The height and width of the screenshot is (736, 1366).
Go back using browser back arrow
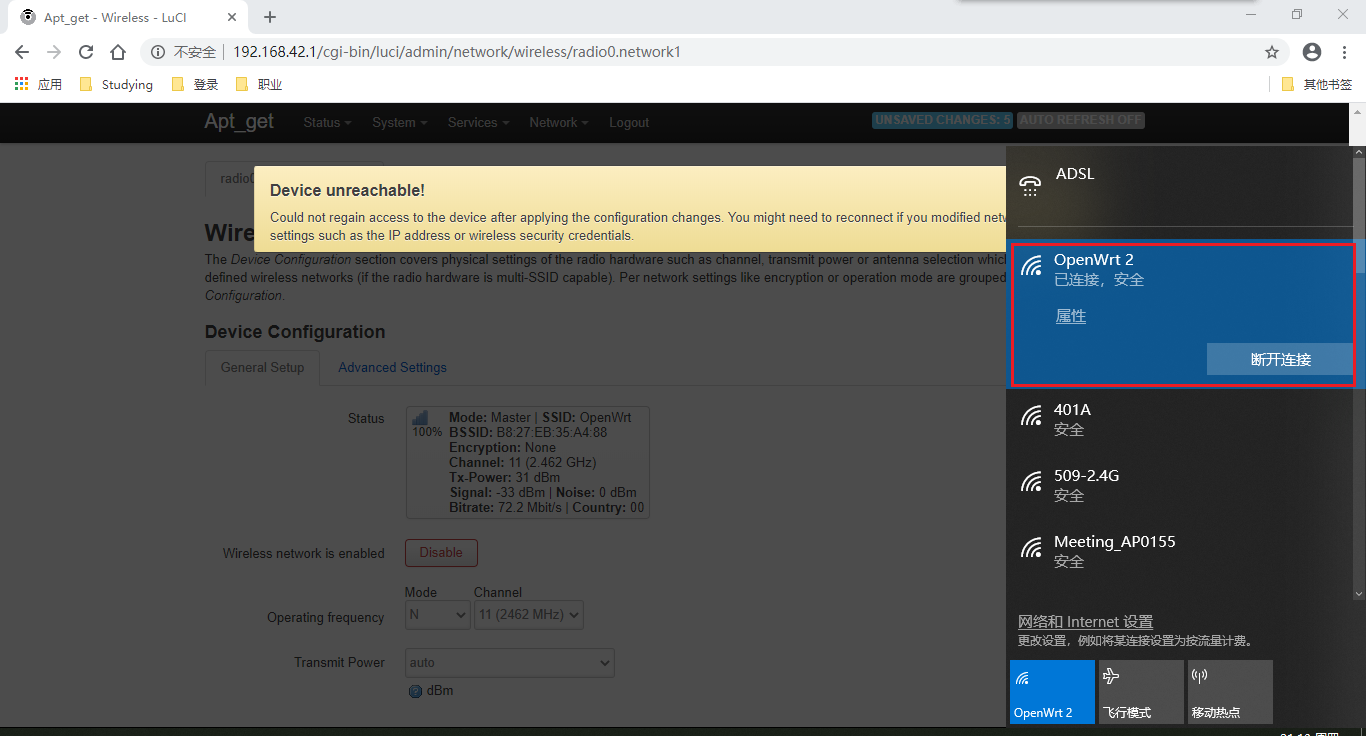(22, 52)
